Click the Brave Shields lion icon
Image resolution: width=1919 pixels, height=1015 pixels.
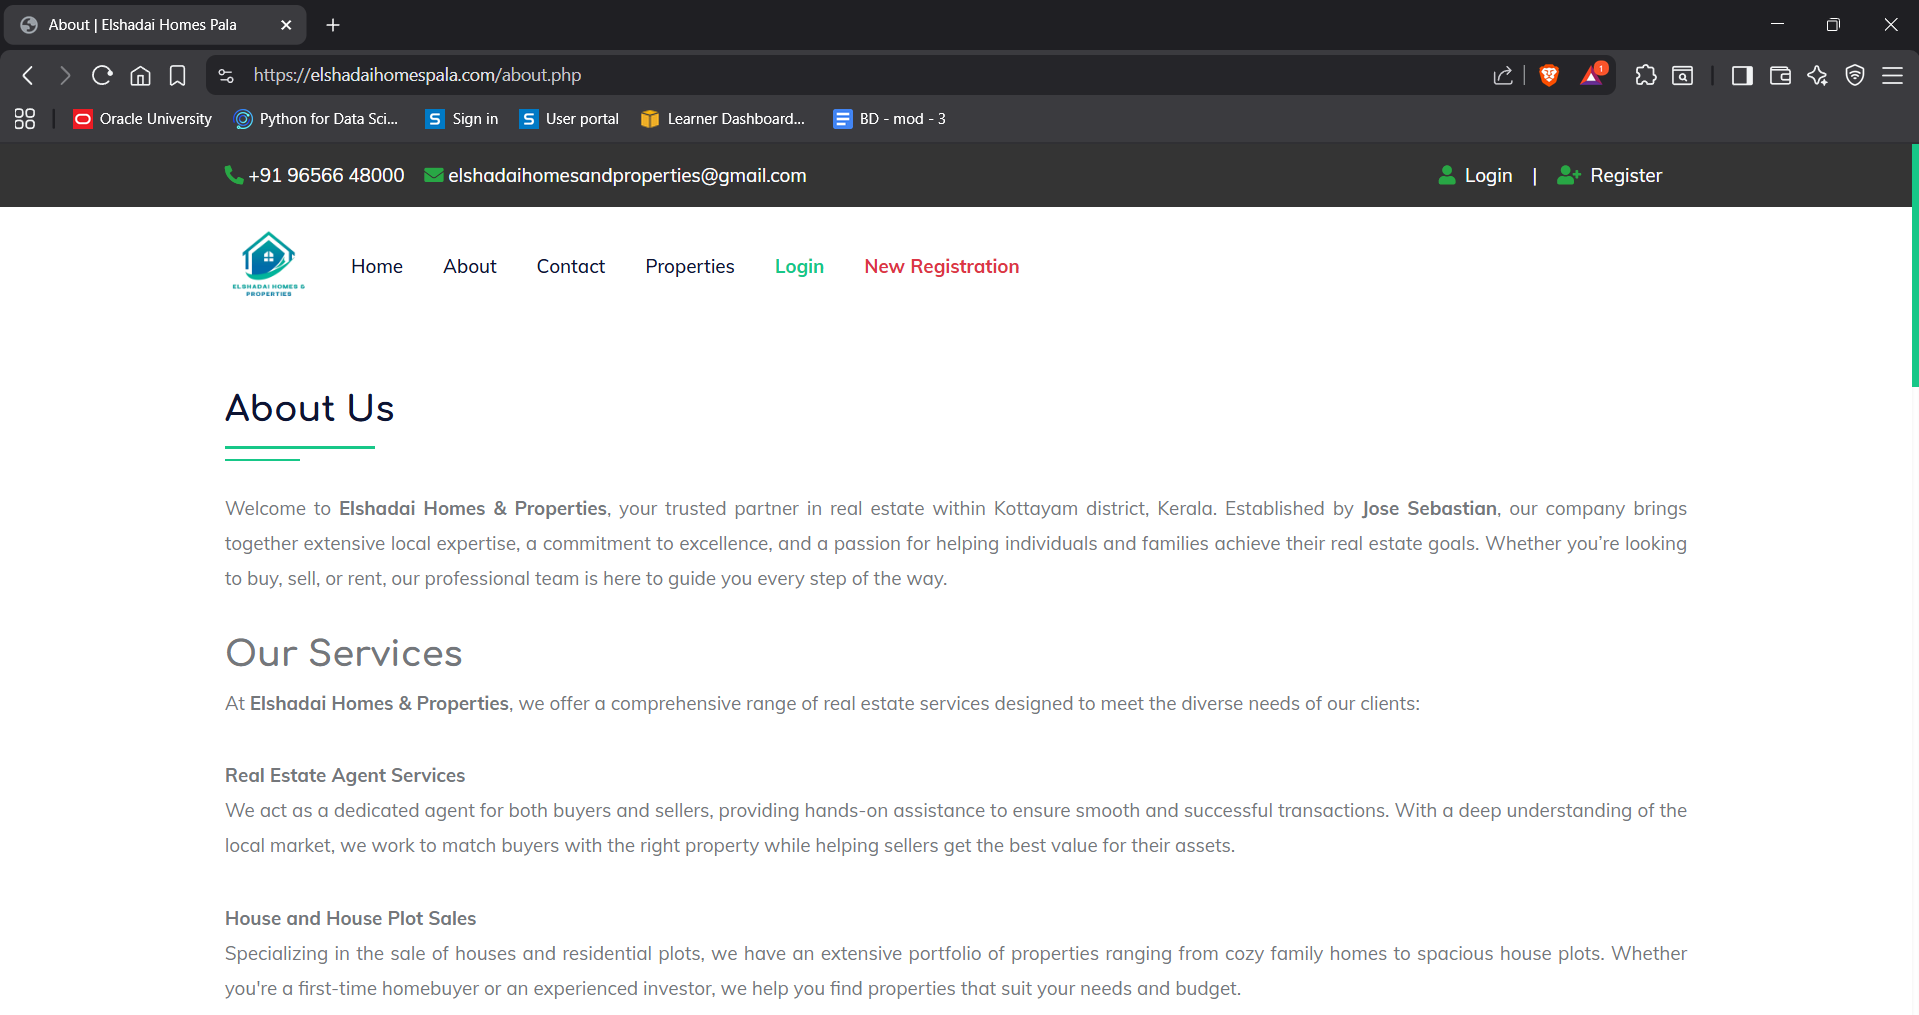click(1549, 75)
